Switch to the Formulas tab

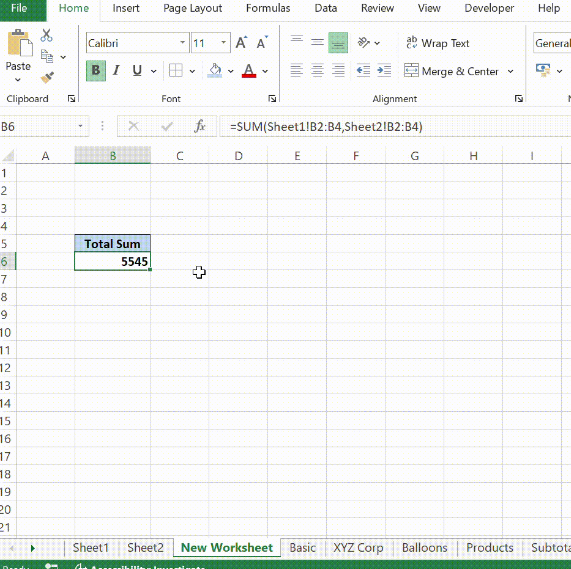[x=268, y=8]
